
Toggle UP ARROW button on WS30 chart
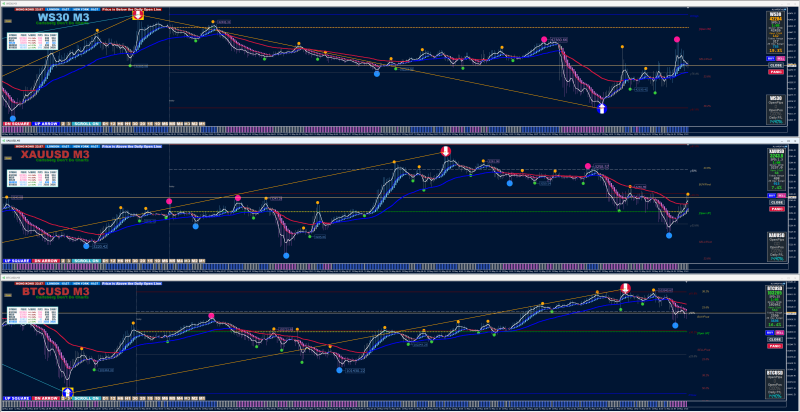(46, 124)
